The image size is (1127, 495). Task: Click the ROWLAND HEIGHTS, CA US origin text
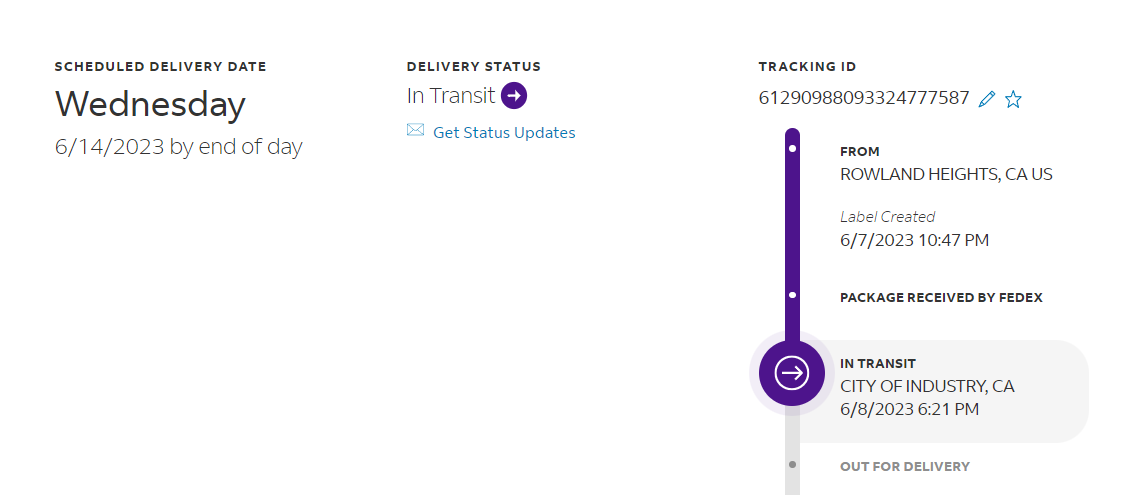(945, 174)
